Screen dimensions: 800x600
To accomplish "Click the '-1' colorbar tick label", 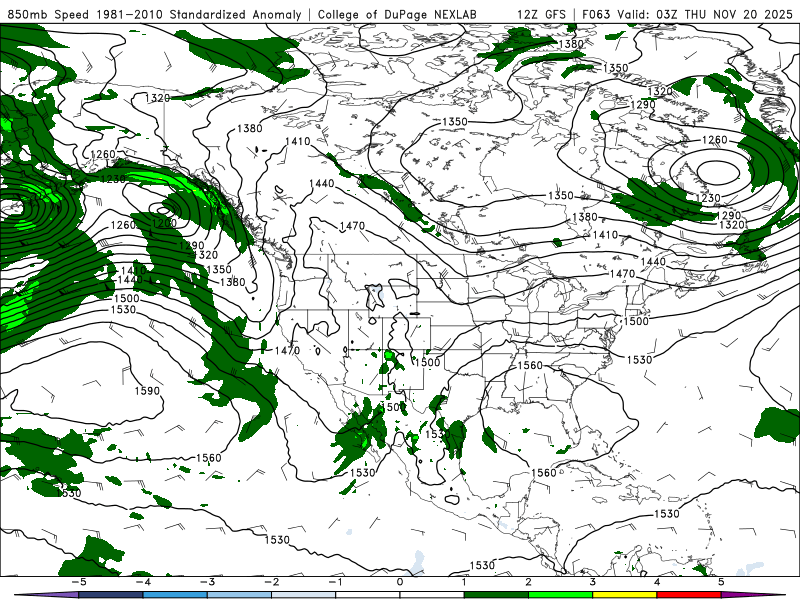I will click(335, 582).
